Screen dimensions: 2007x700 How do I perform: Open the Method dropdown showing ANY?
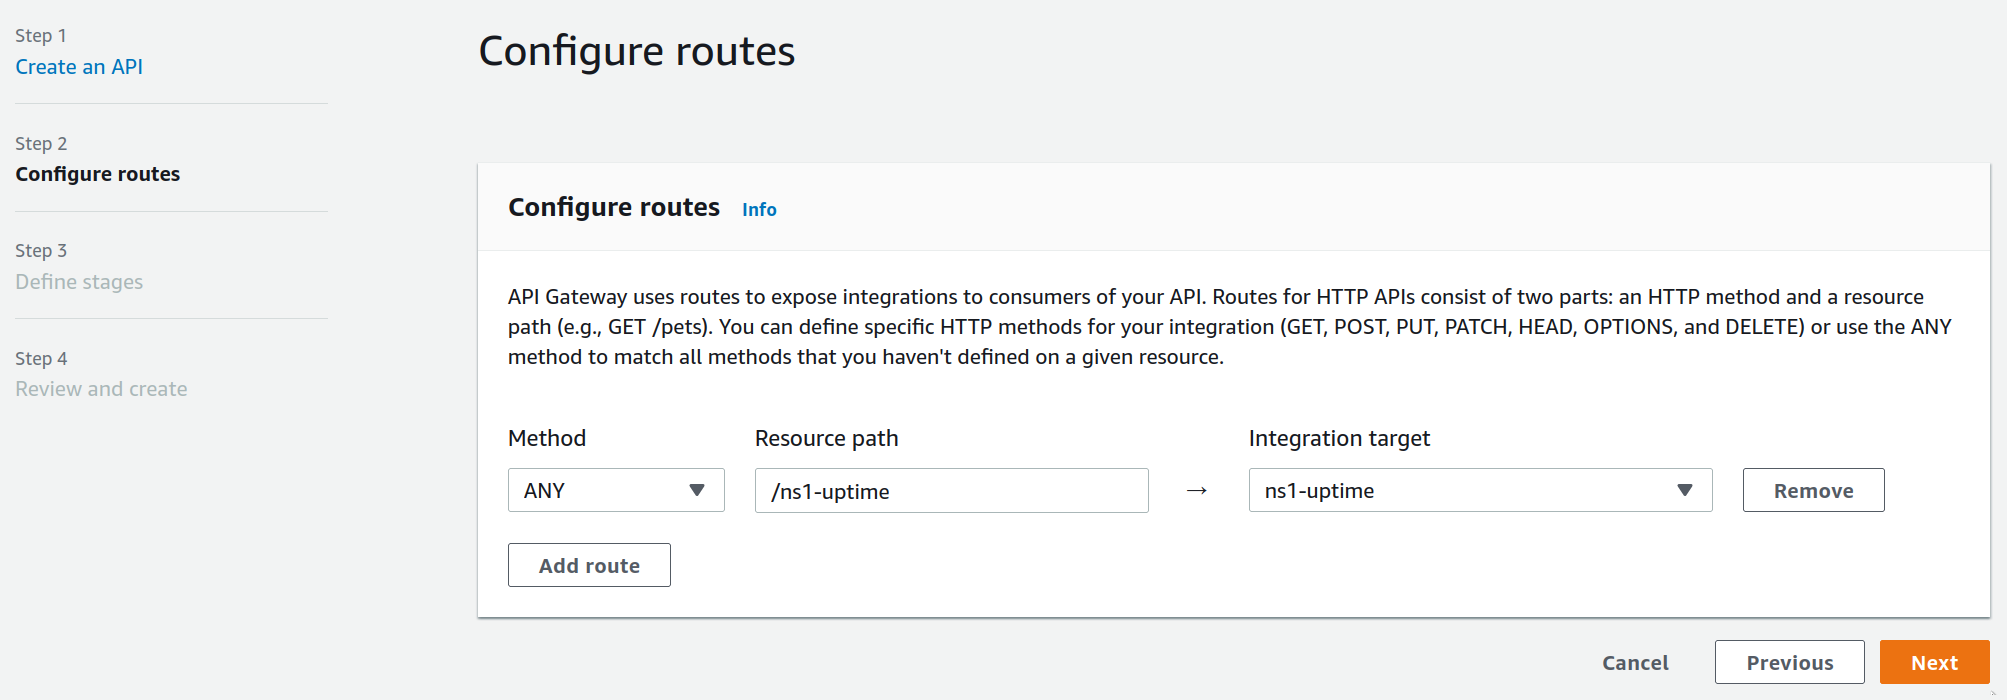point(616,490)
